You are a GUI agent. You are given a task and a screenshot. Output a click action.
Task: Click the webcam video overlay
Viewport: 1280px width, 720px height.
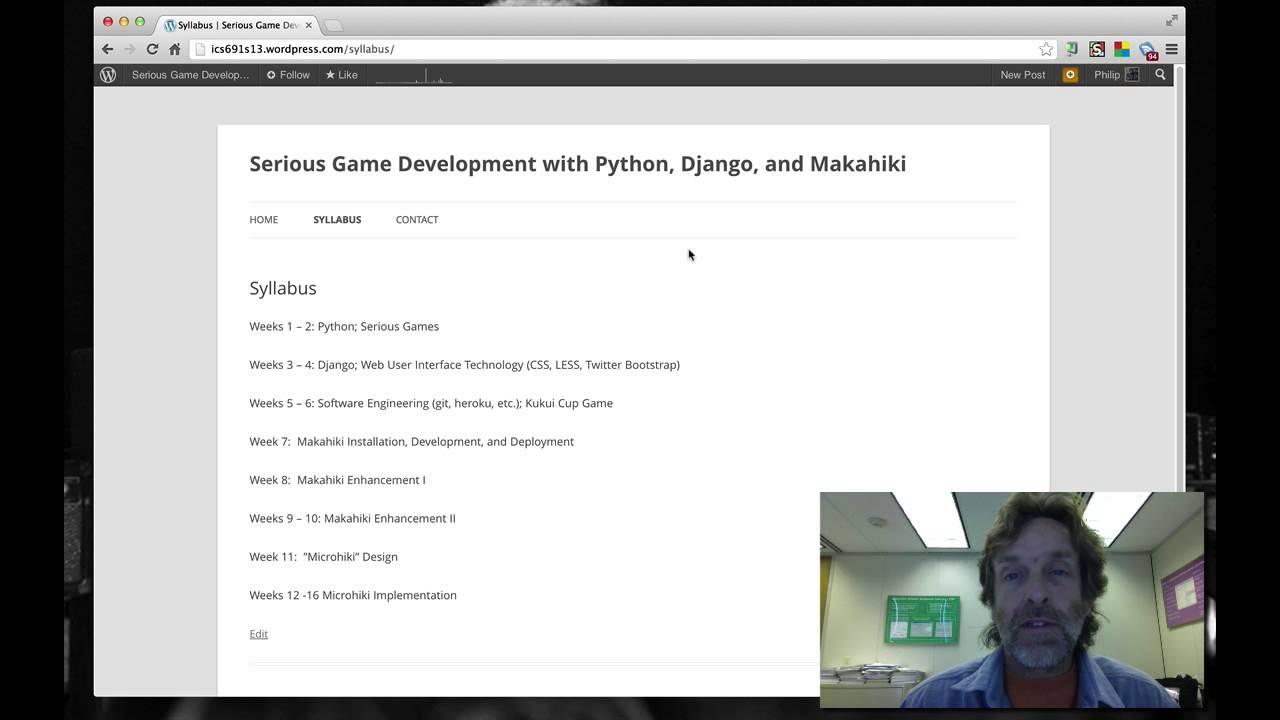coord(1012,600)
